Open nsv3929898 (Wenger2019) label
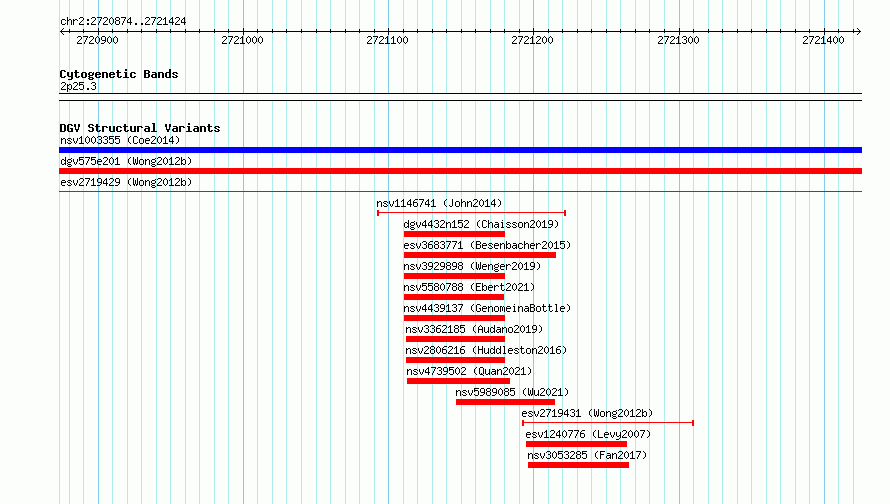The image size is (890, 504). tap(472, 266)
